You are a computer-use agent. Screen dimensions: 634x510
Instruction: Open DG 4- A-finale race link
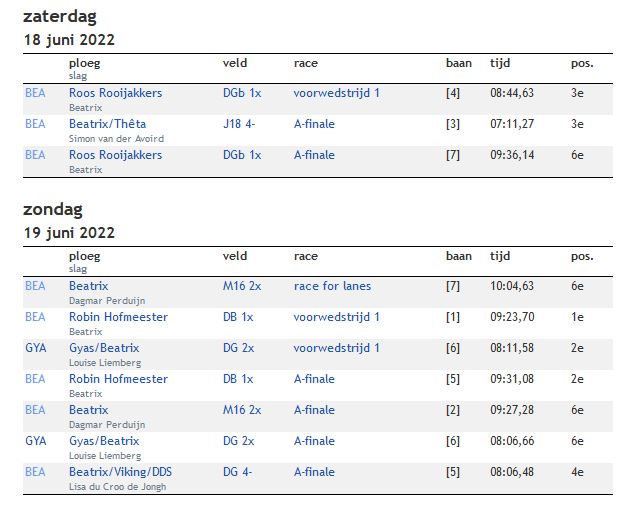click(x=314, y=472)
